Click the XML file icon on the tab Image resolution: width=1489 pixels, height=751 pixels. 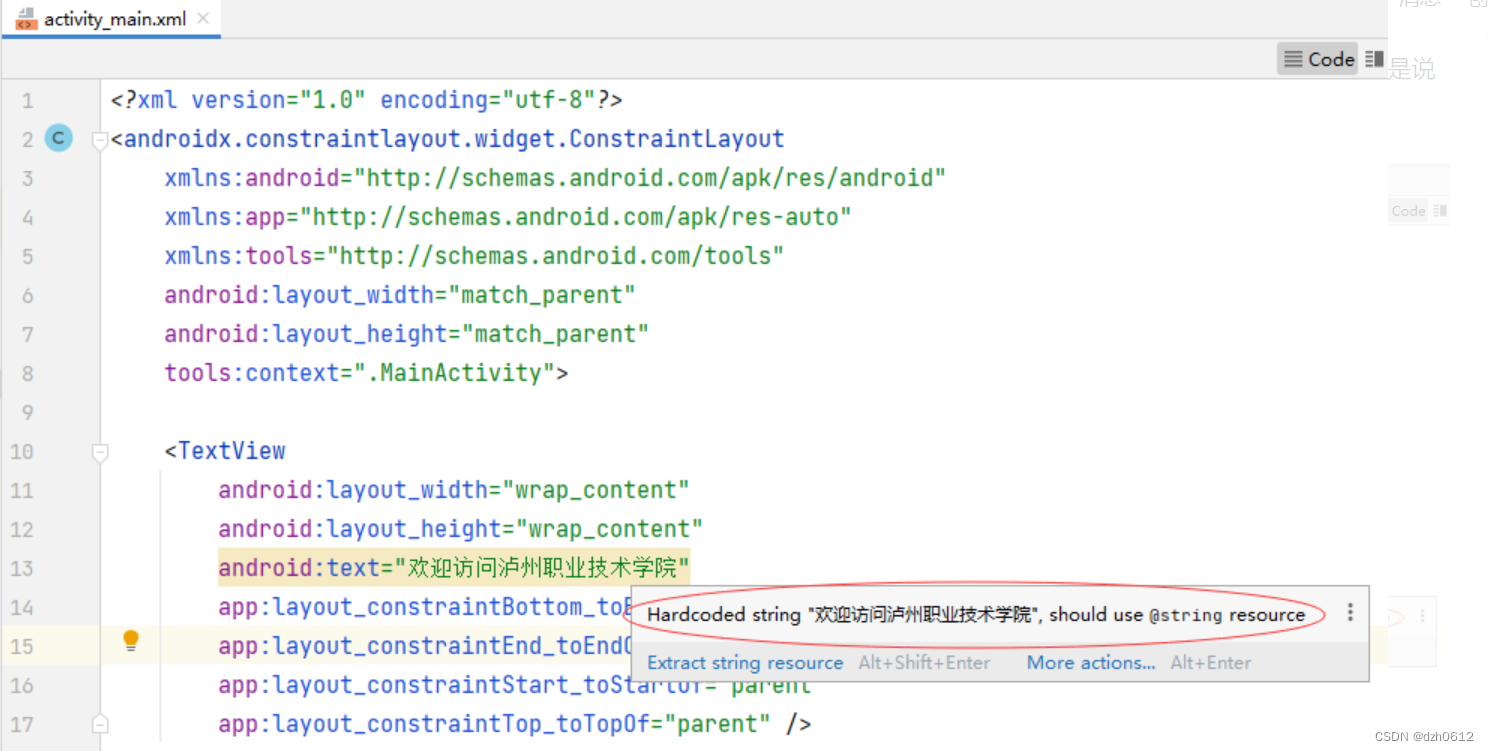click(26, 20)
